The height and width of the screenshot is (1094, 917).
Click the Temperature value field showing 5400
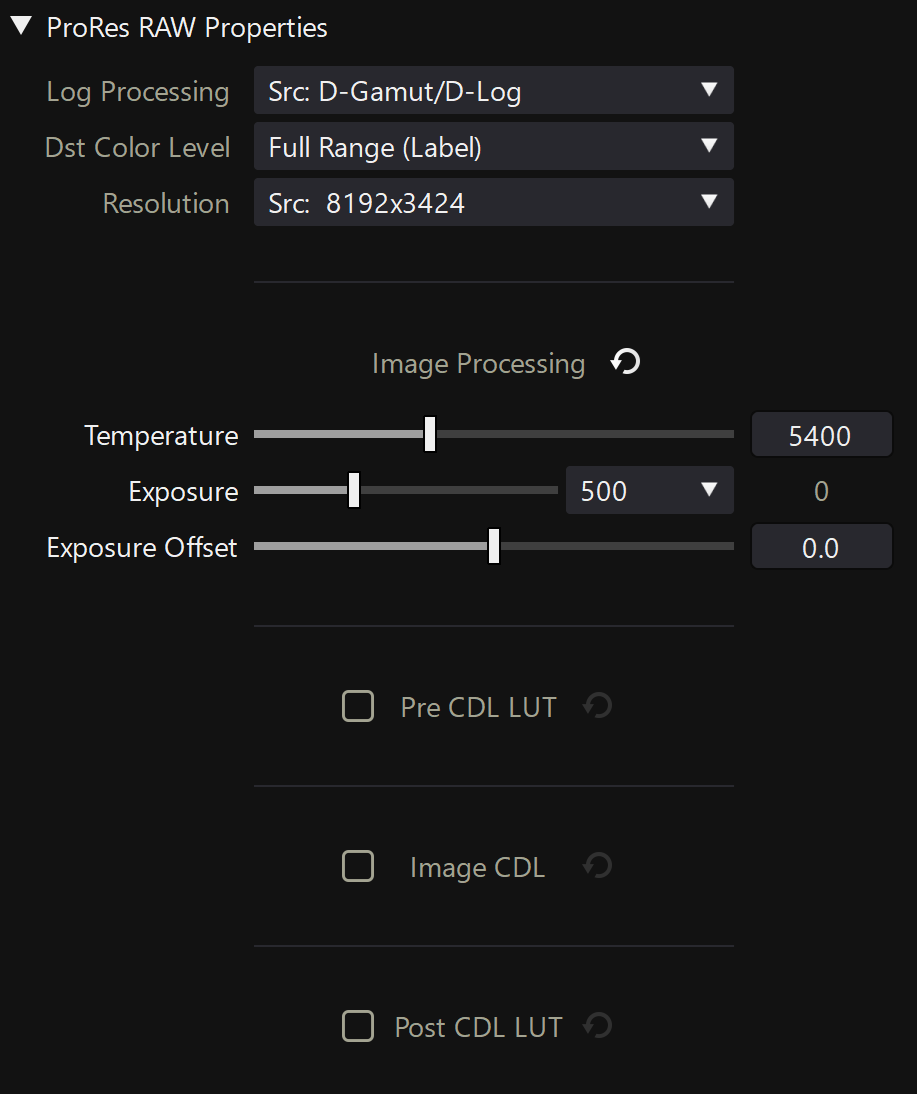(821, 435)
